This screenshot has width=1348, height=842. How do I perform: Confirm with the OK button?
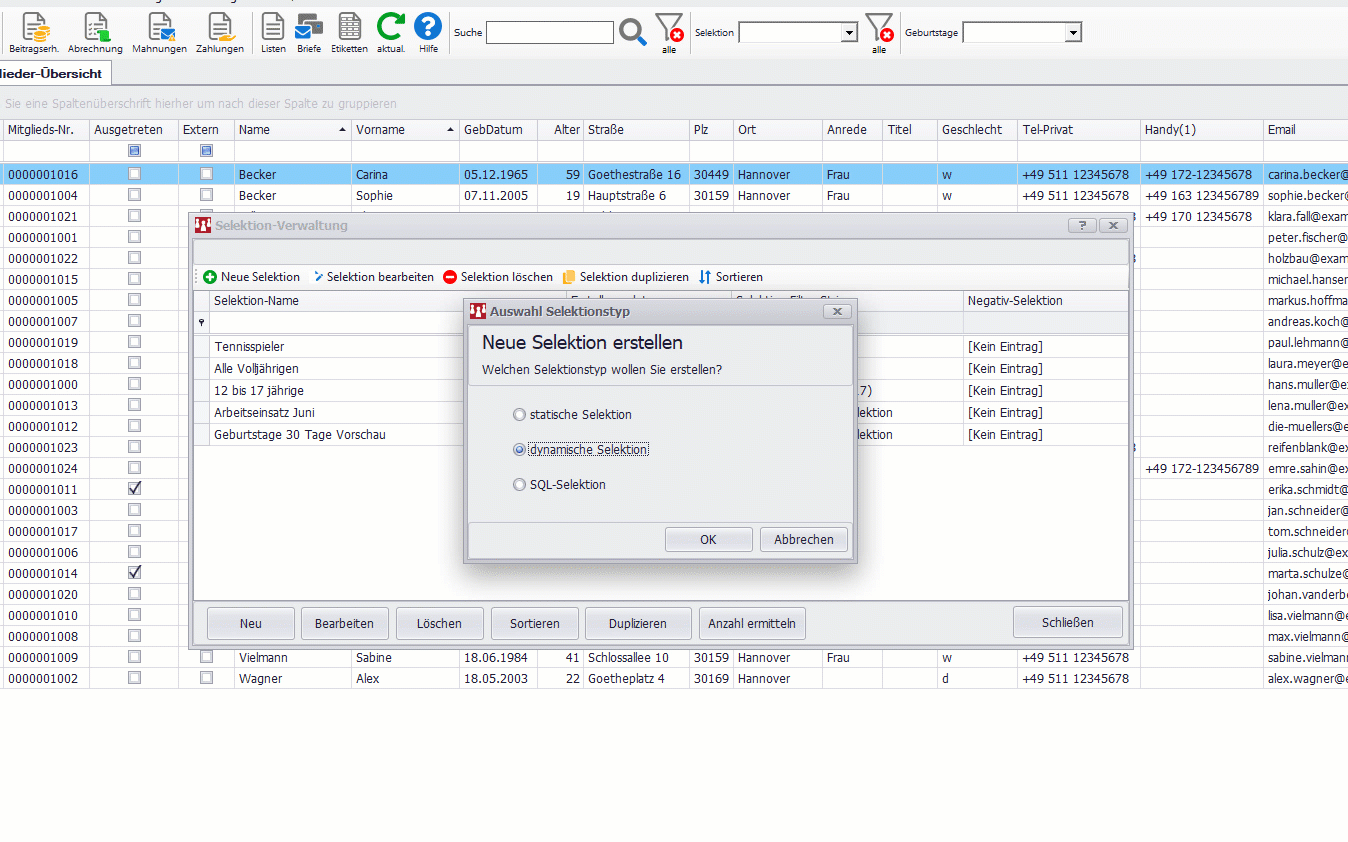708,539
